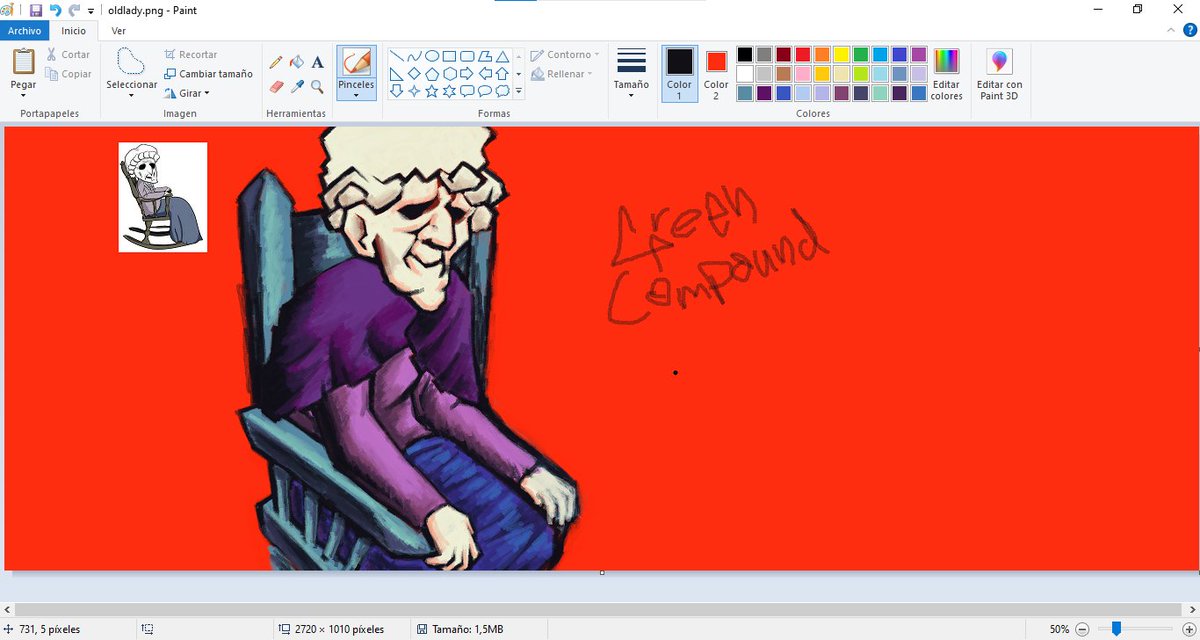Open the Archivo menu
This screenshot has width=1200, height=640.
pos(23,31)
